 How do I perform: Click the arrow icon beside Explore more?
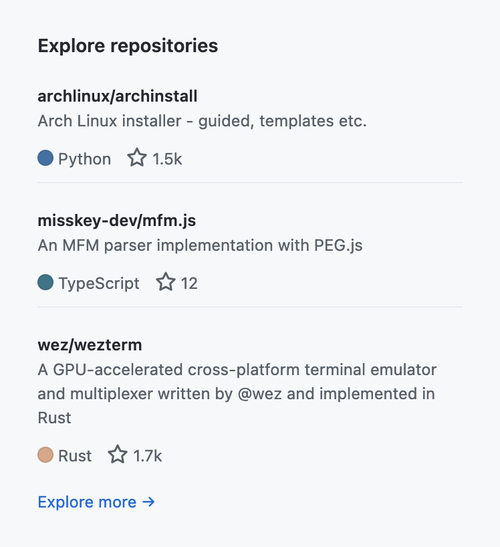click(148, 502)
